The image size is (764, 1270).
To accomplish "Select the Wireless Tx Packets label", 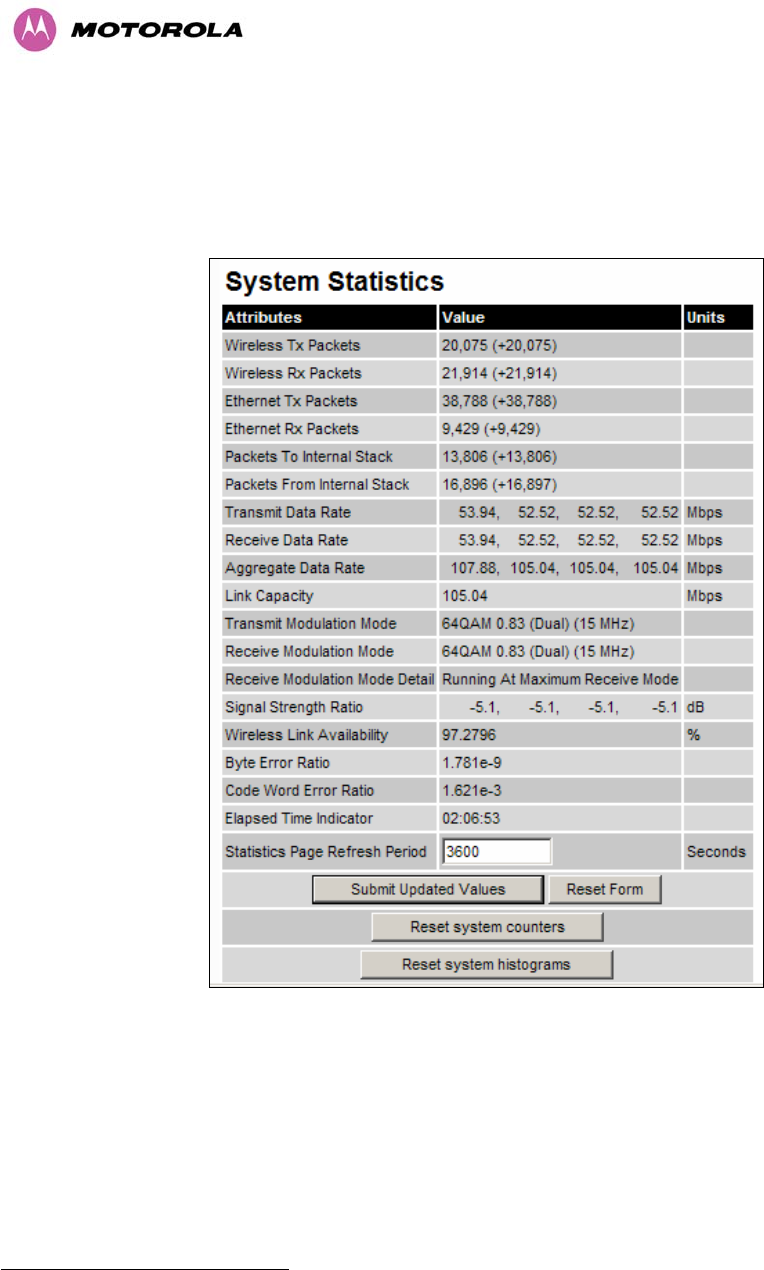I will coord(292,346).
